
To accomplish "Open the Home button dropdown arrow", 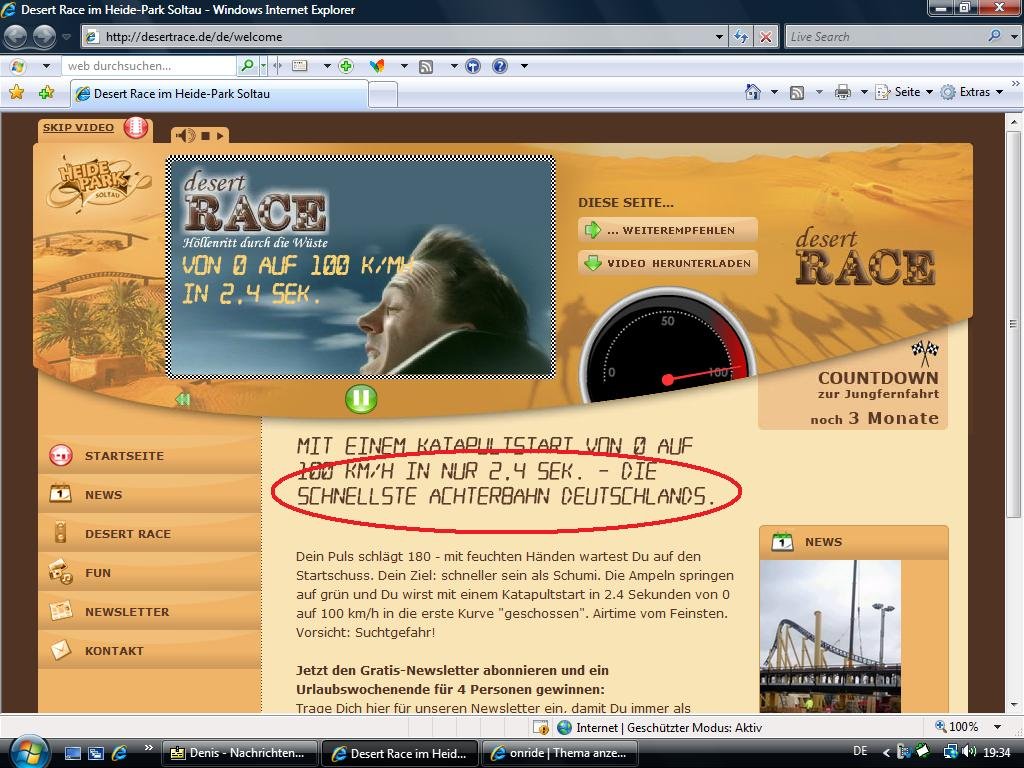I will click(774, 92).
